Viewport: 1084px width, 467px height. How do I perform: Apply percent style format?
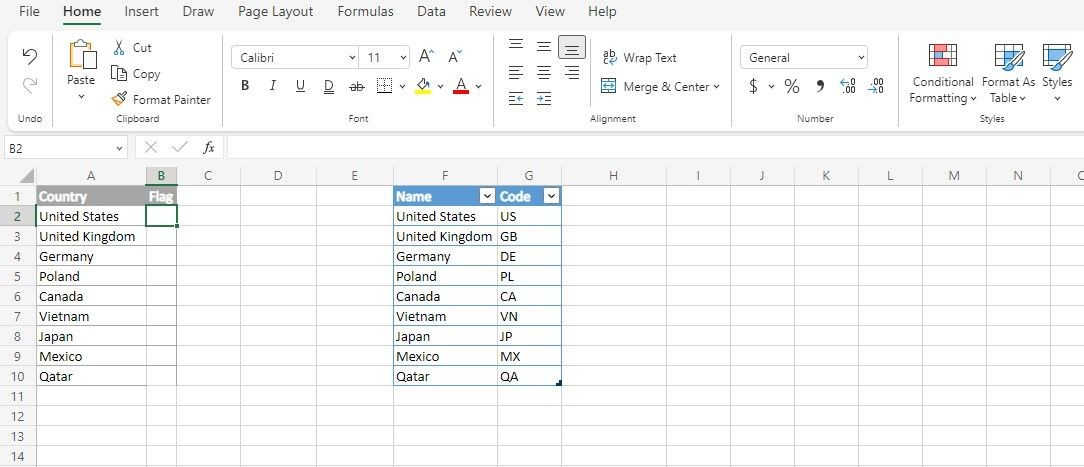click(792, 86)
